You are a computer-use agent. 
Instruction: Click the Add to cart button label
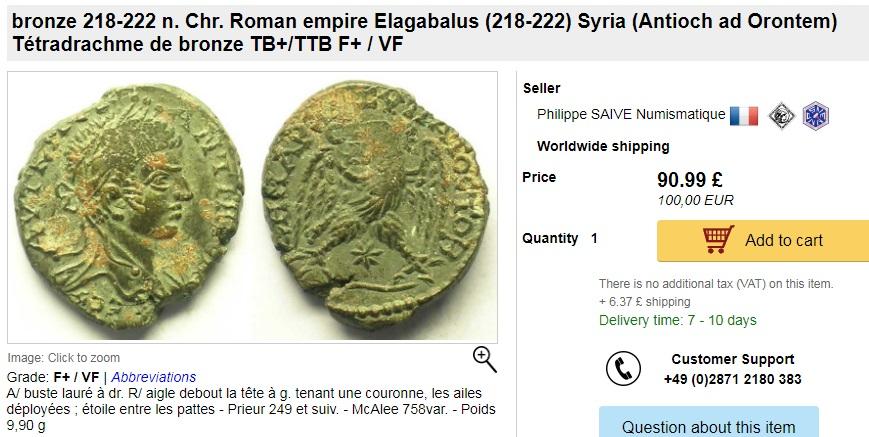784,240
